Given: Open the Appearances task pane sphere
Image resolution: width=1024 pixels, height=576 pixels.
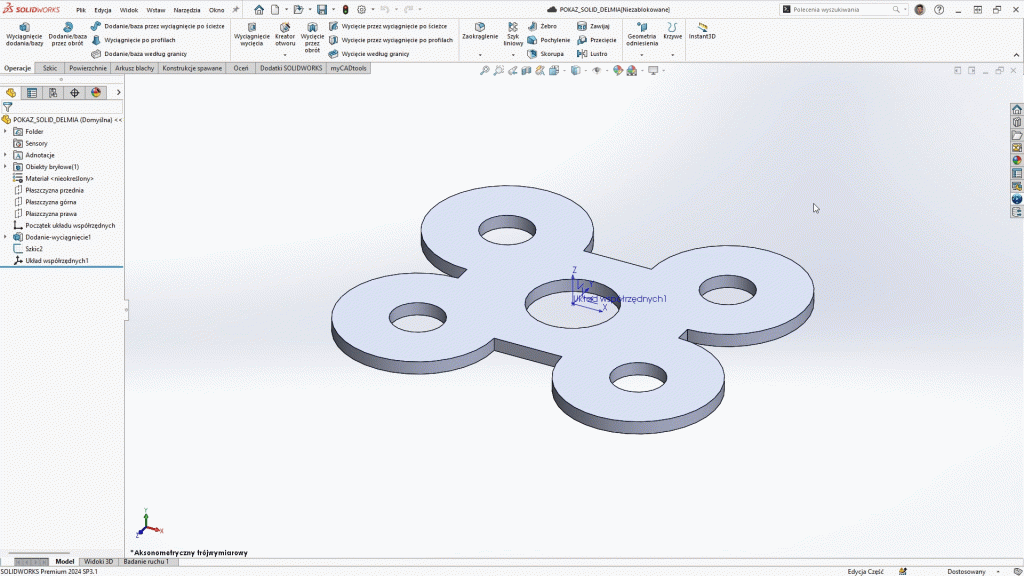Looking at the screenshot, I should point(1017,161).
